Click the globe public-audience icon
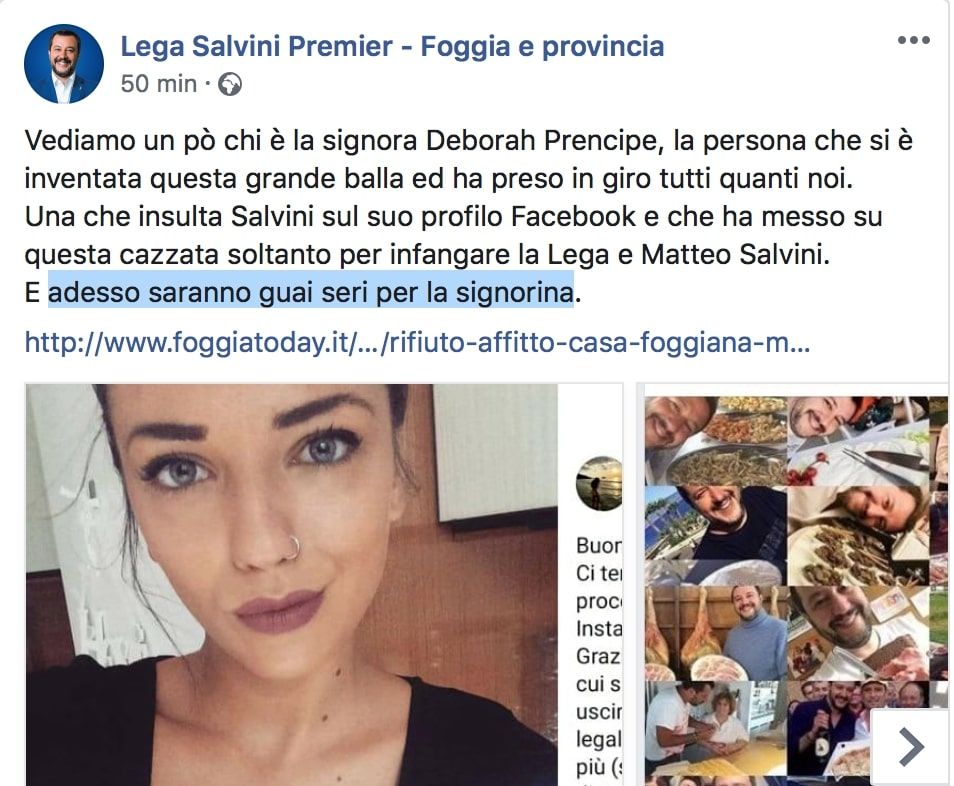Image resolution: width=954 pixels, height=786 pixels. (x=230, y=84)
